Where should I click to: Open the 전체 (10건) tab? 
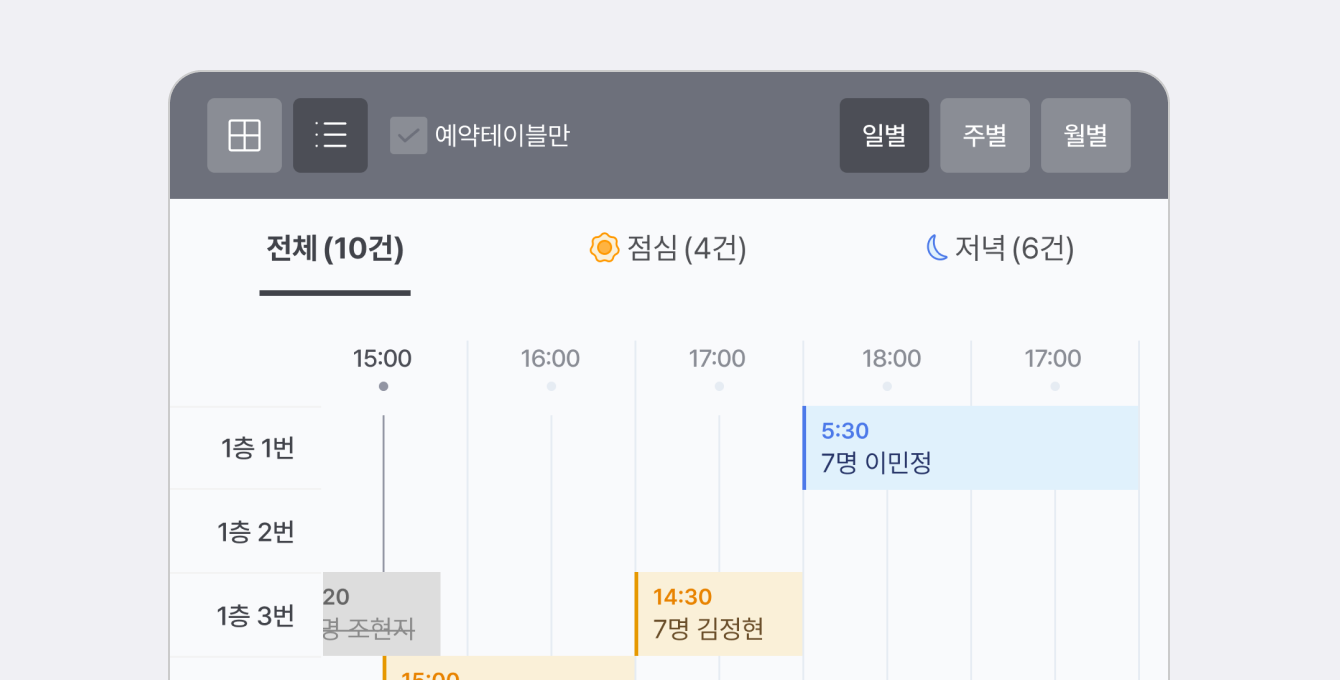(x=335, y=249)
